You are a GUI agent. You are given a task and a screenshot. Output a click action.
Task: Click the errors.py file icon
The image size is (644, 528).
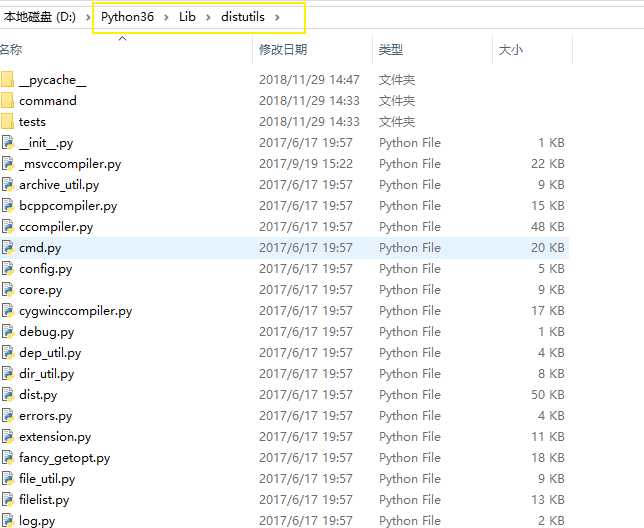[x=7, y=415]
